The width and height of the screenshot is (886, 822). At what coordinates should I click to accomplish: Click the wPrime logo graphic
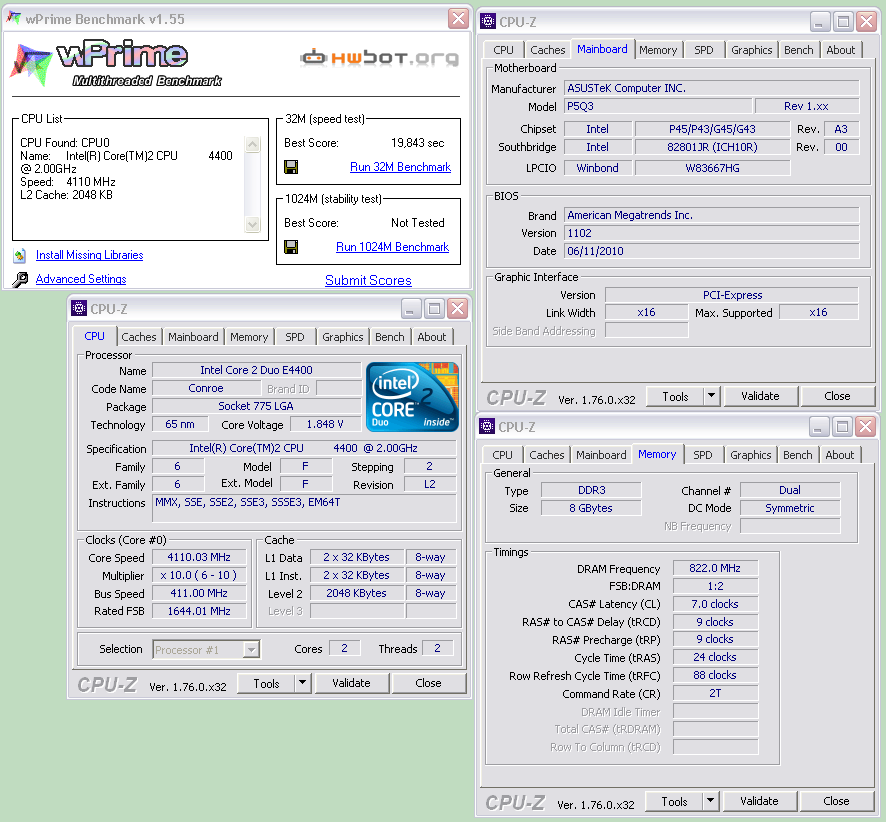tap(116, 63)
